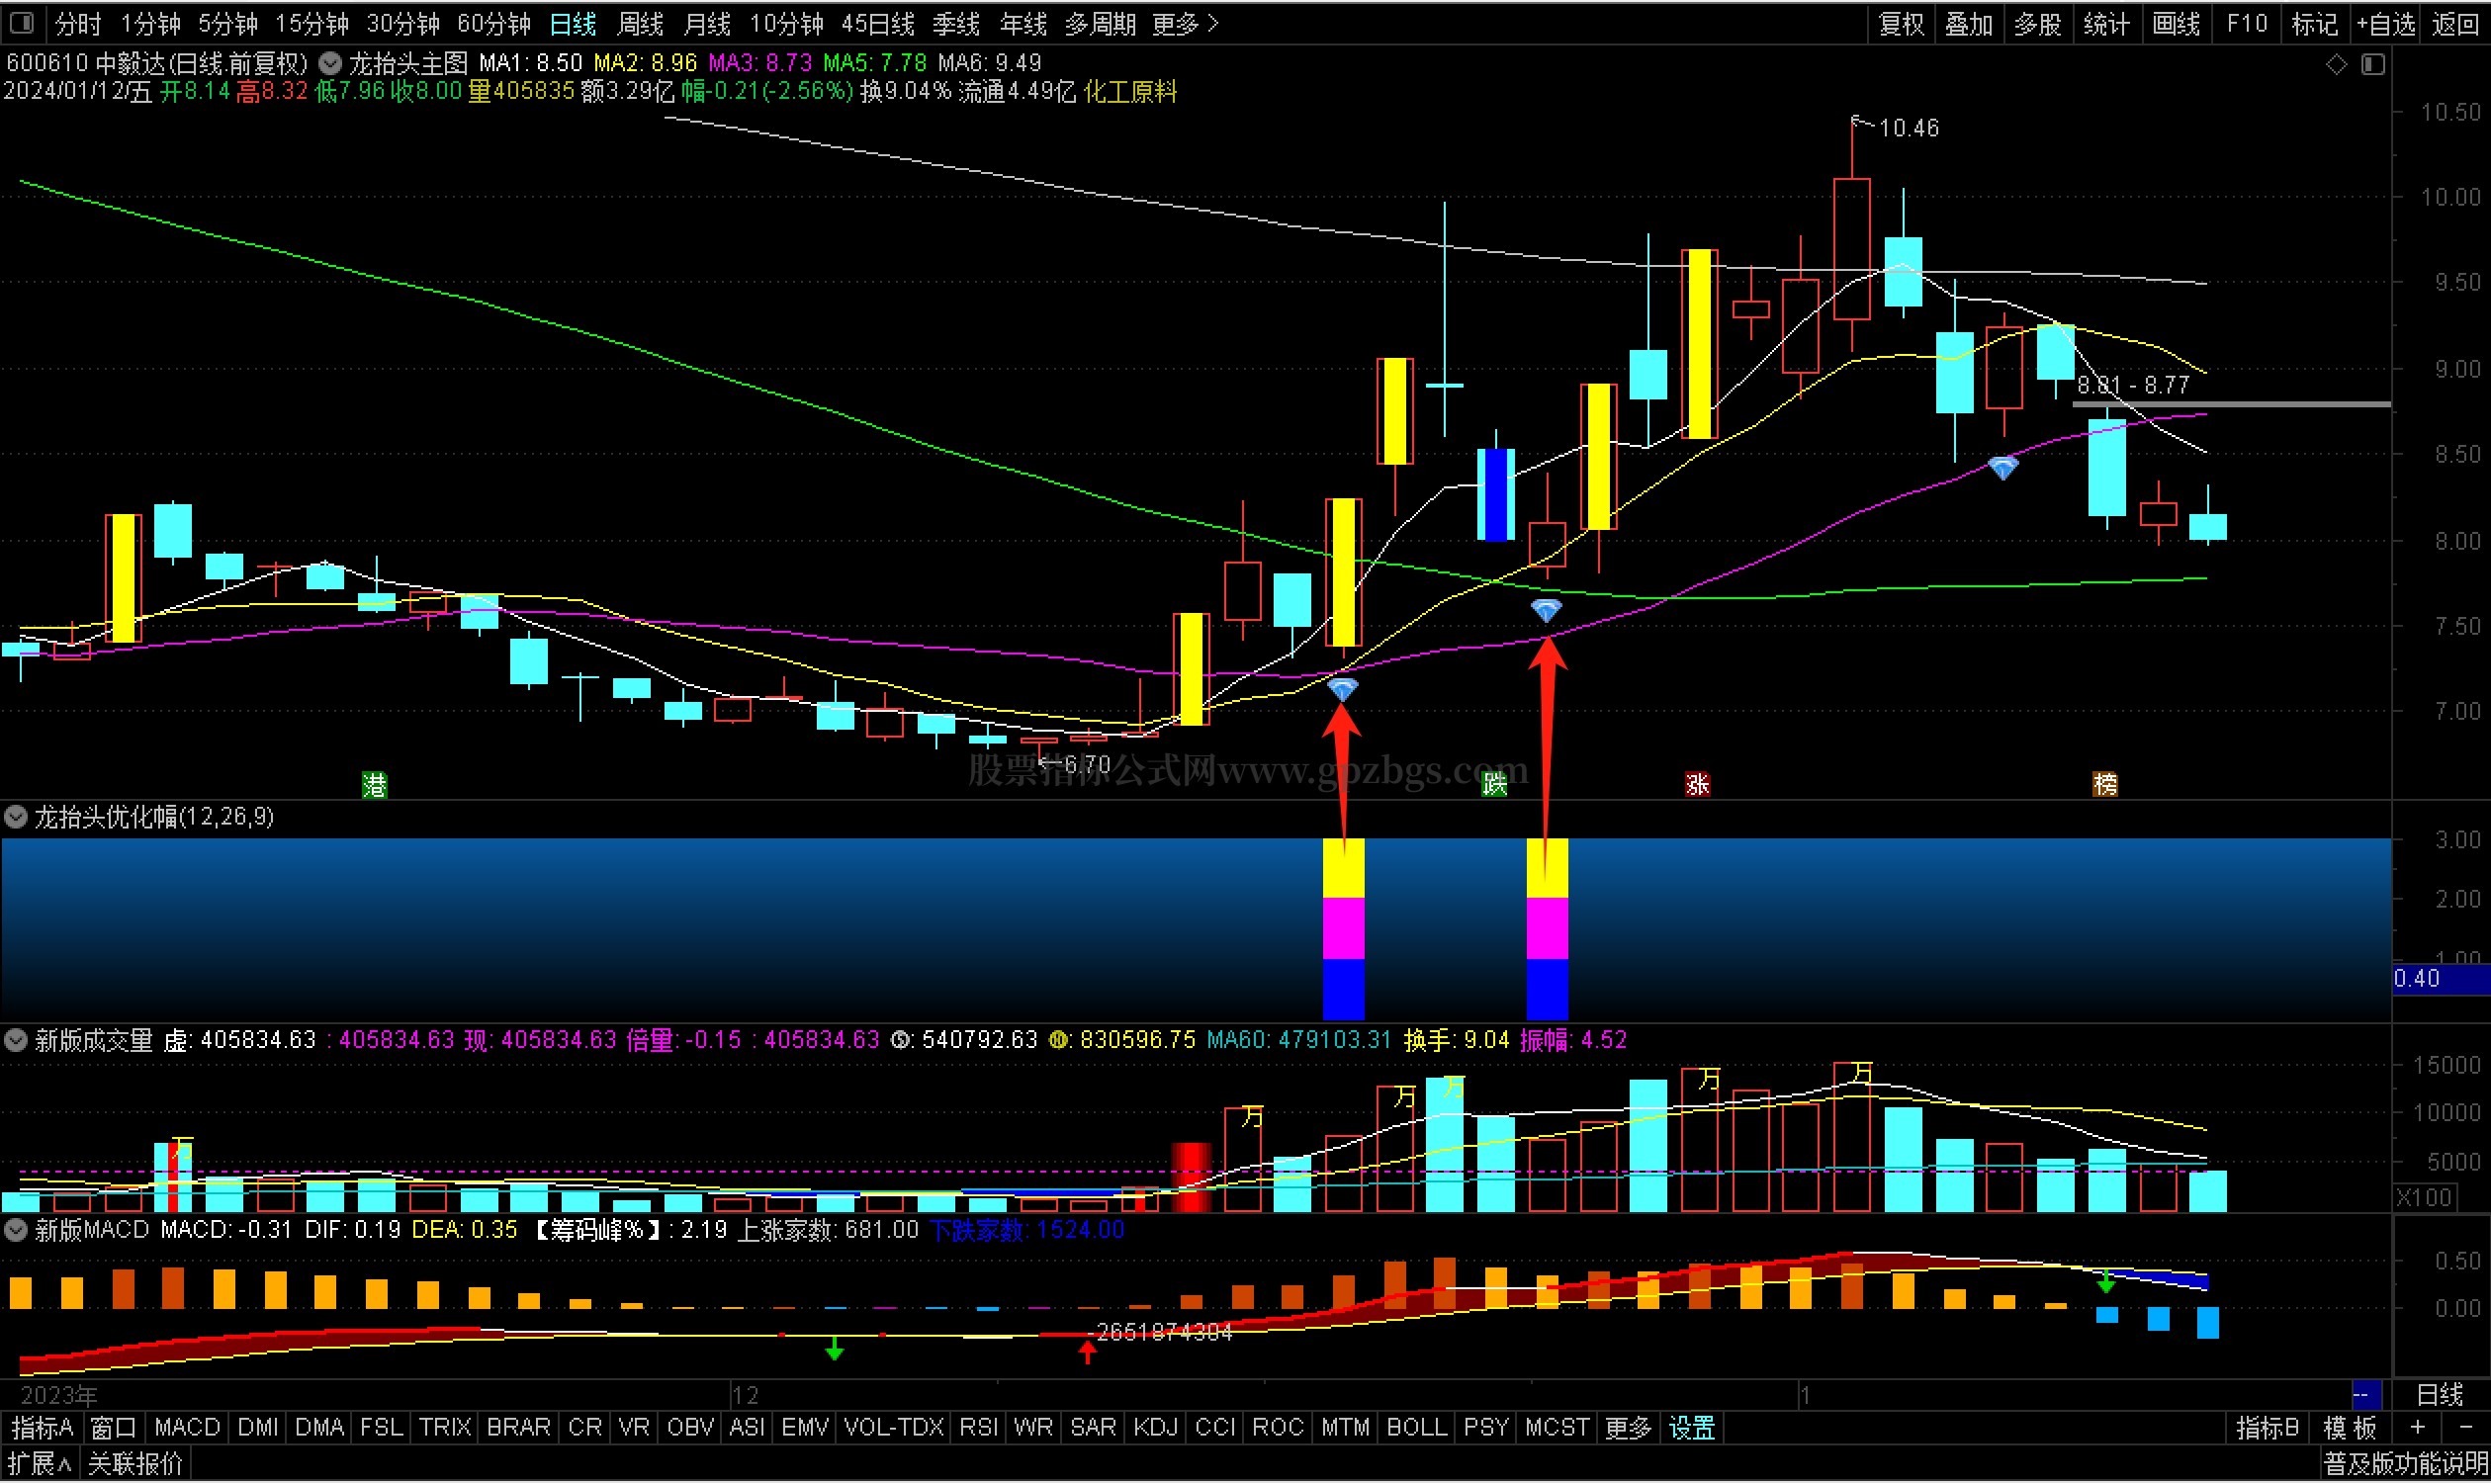Viewport: 2491px width, 1484px height.
Task: Click the 画线 drawing tools button
Action: [x=2176, y=23]
